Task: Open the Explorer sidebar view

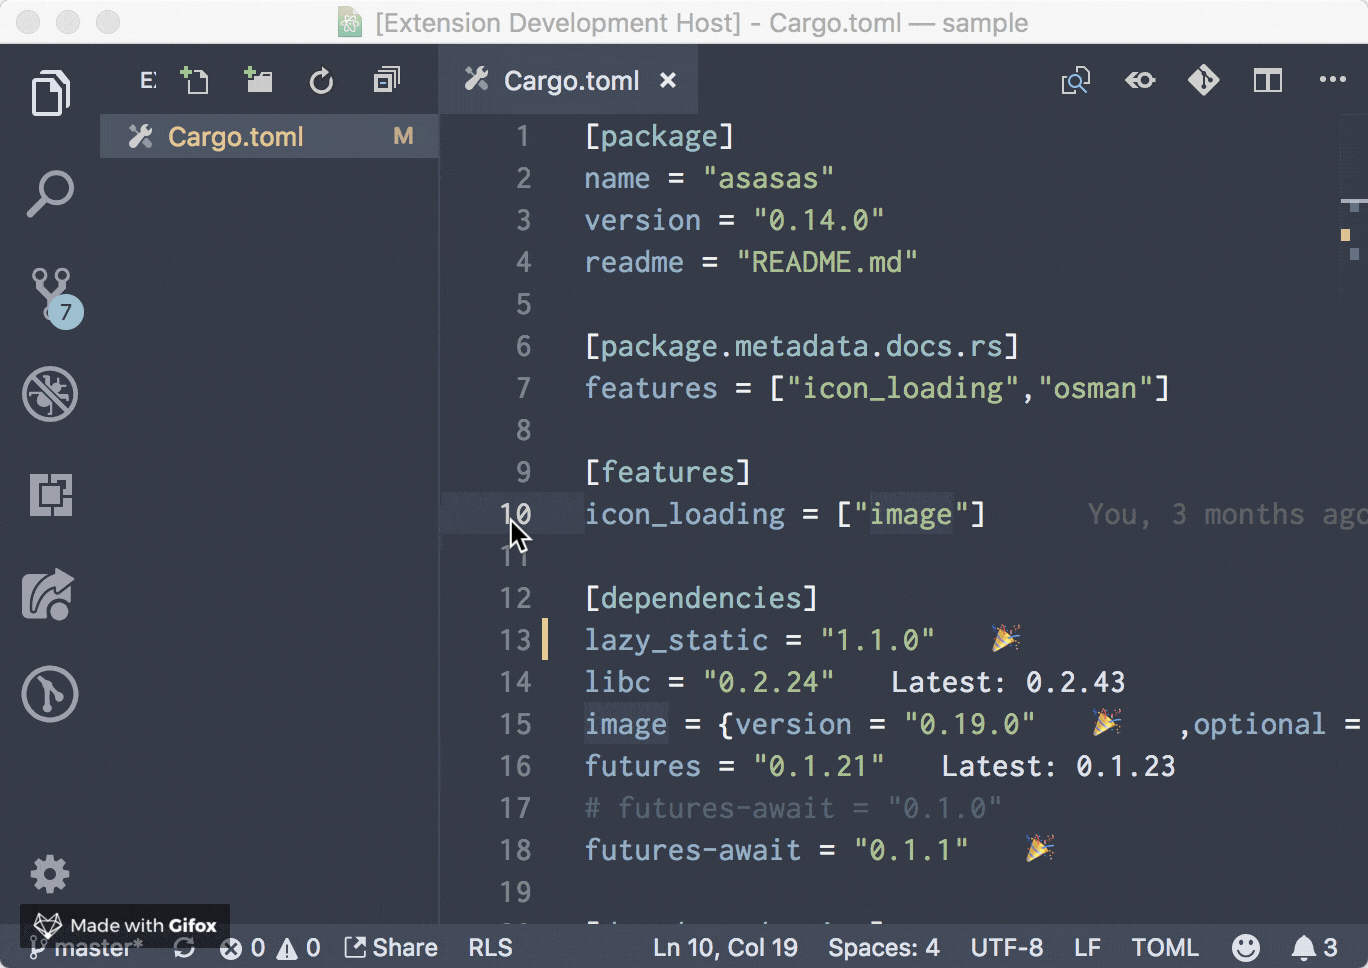Action: (50, 92)
